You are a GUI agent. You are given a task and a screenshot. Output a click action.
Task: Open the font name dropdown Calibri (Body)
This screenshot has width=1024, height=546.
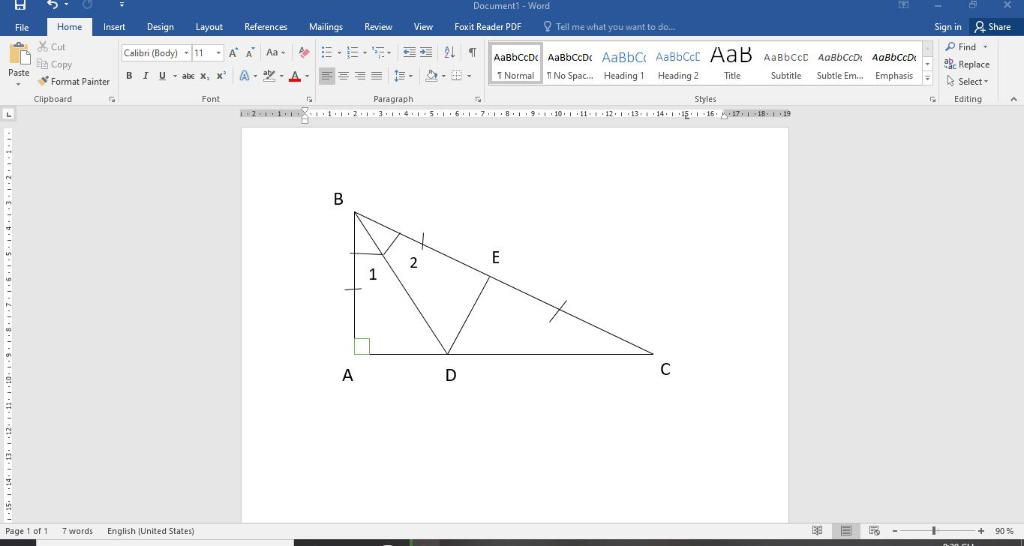(187, 53)
